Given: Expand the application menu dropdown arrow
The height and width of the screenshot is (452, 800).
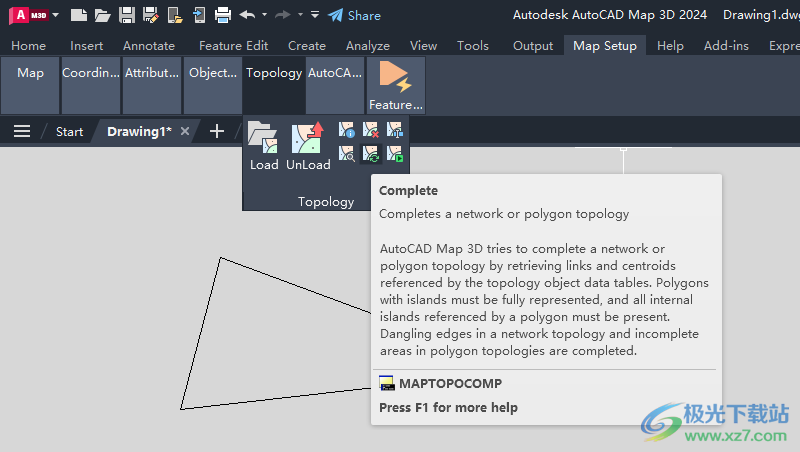Looking at the screenshot, I should point(56,15).
